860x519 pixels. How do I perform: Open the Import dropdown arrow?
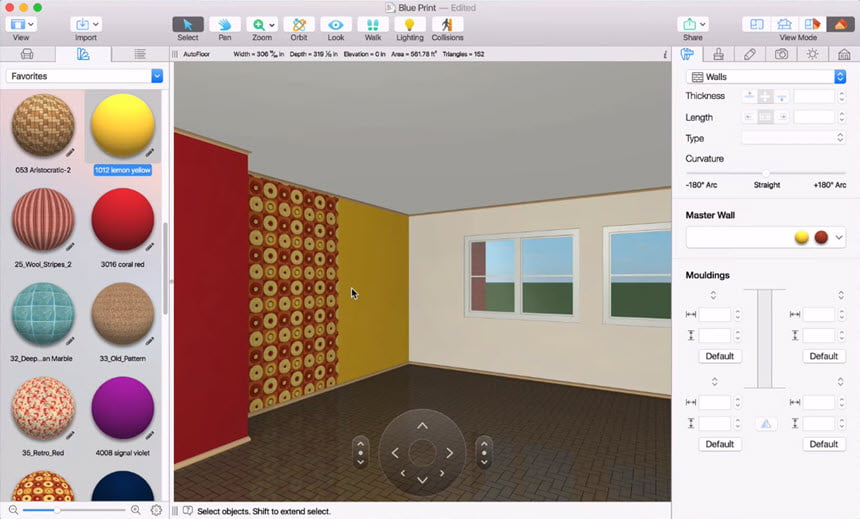click(96, 25)
